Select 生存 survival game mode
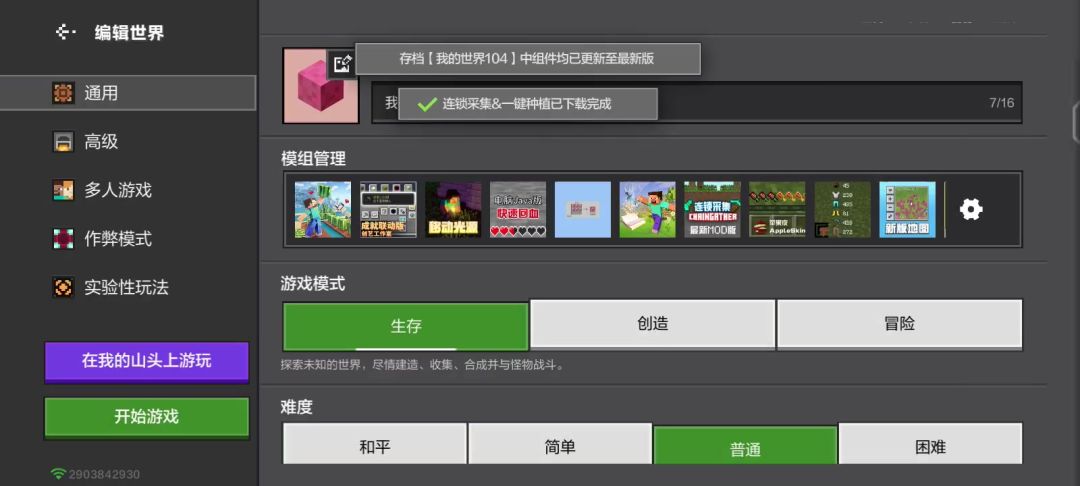The image size is (1080, 486). [406, 326]
